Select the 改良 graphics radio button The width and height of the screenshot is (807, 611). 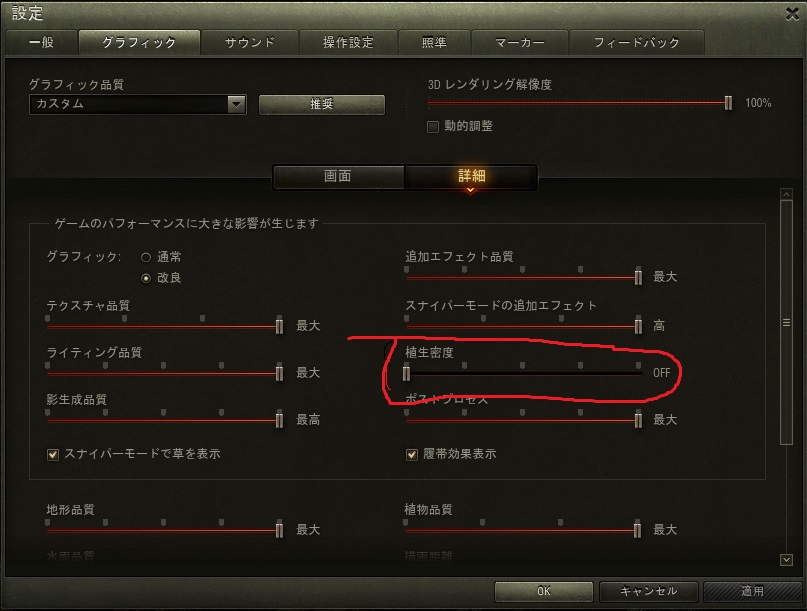(146, 278)
